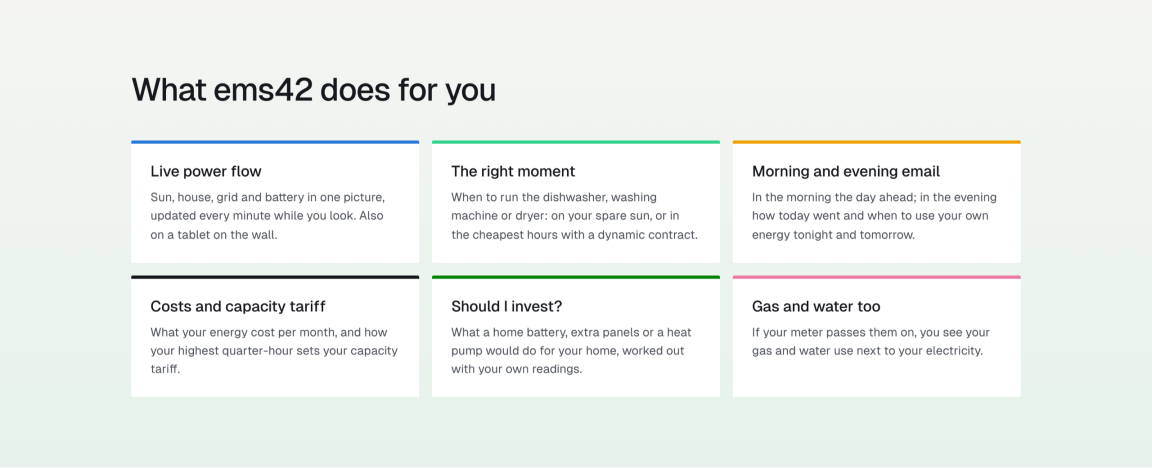Click the blue bar atop Live power flow

pos(276,142)
